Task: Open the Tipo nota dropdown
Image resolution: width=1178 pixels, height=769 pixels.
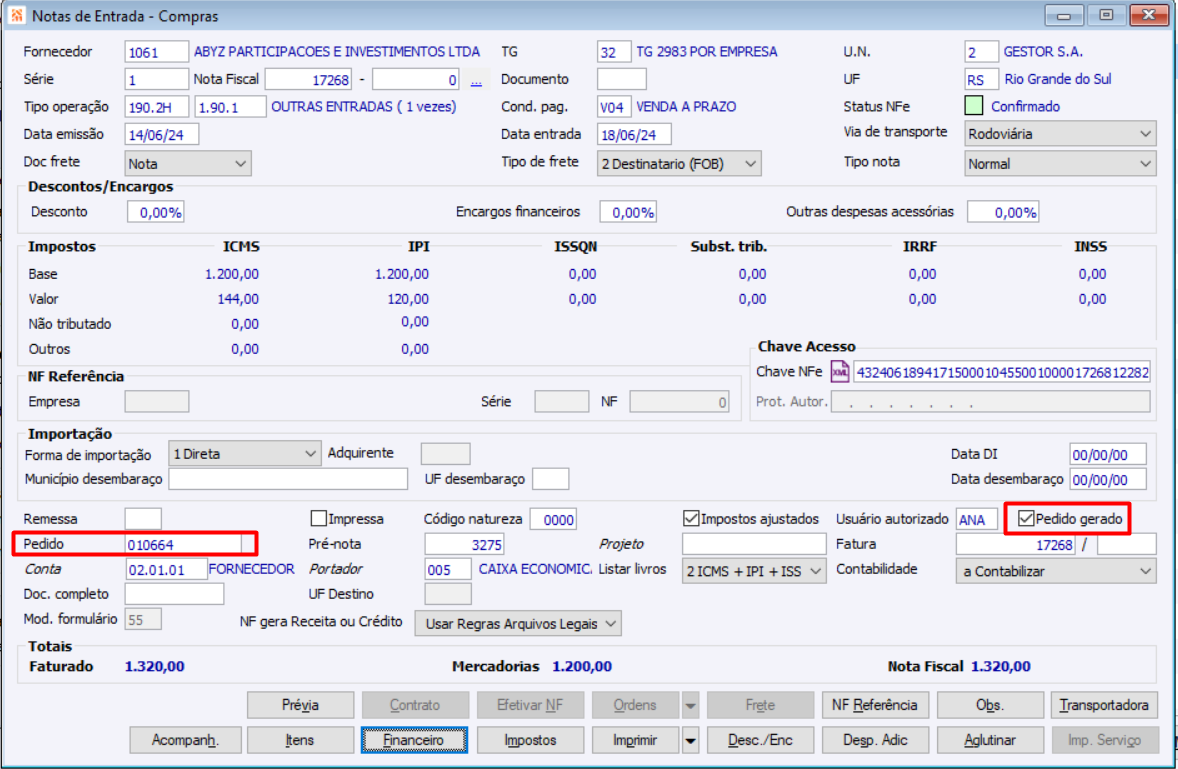Action: tap(1060, 164)
